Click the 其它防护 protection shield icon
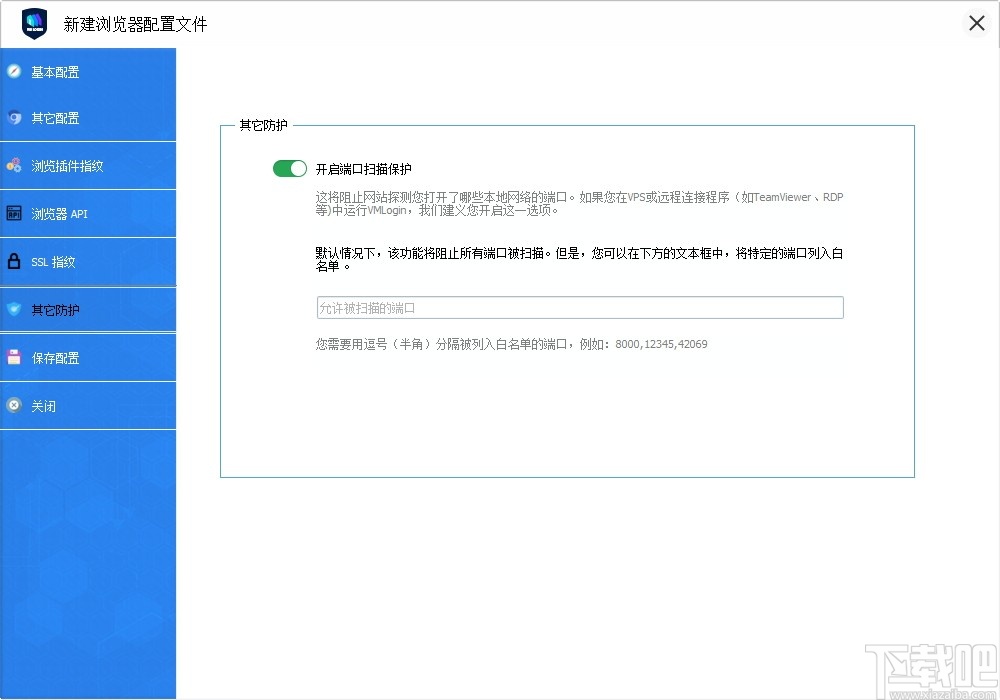This screenshot has height=700, width=1000. tap(14, 309)
